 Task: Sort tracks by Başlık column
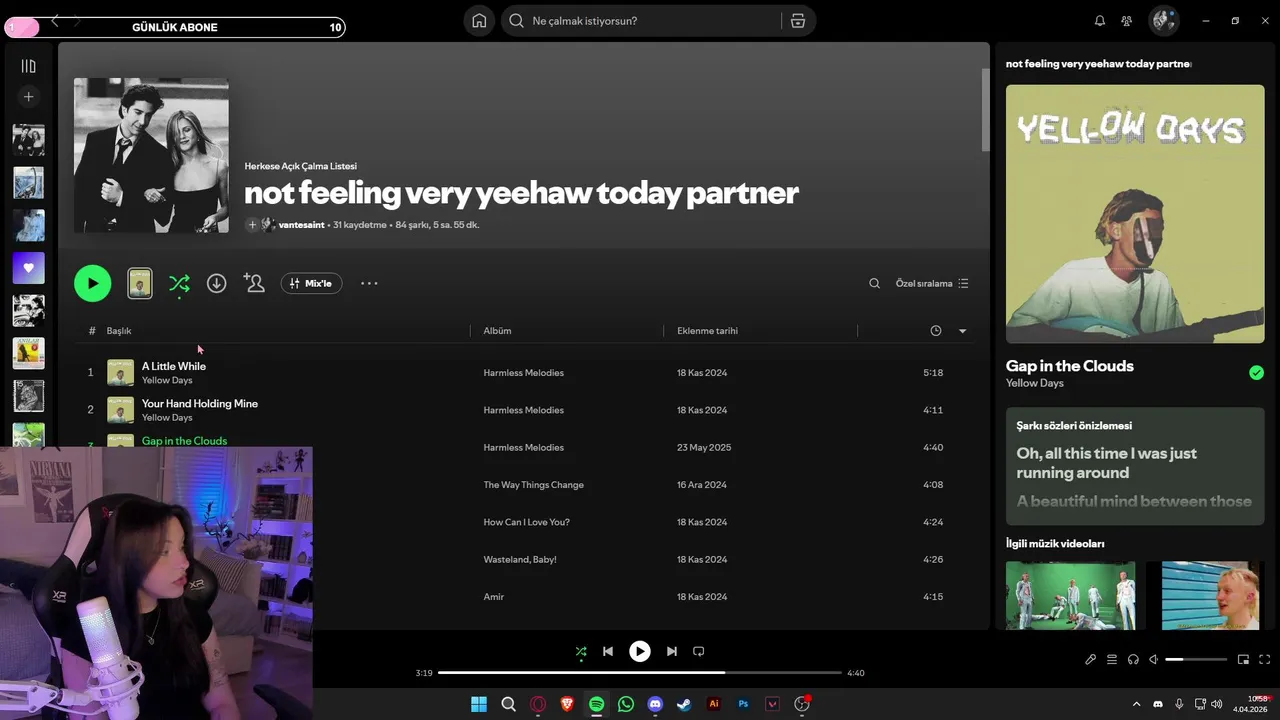pos(119,331)
